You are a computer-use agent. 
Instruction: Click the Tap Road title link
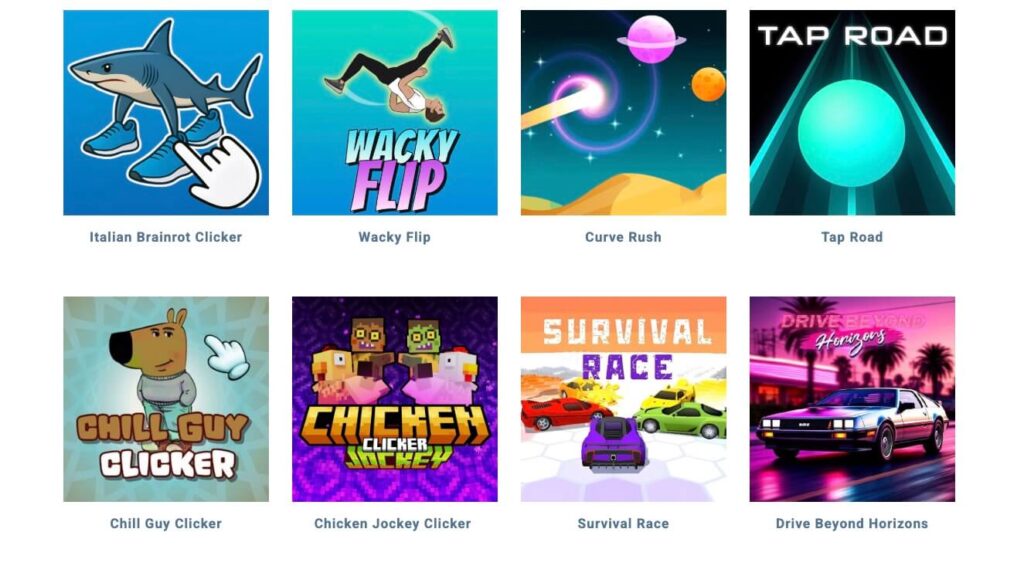(852, 237)
